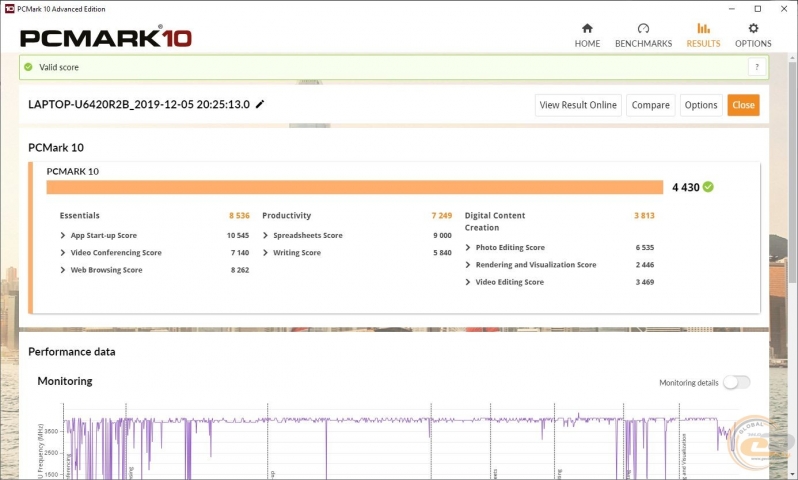Click Spreadsheets value 9 000

pyautogui.click(x=442, y=235)
